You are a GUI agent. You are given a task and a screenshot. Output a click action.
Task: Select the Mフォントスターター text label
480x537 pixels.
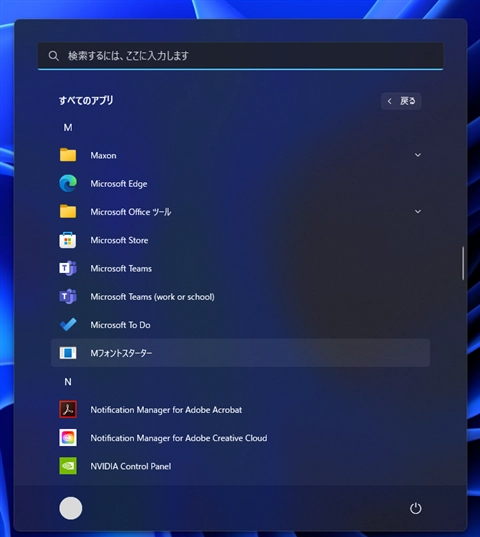coord(121,353)
